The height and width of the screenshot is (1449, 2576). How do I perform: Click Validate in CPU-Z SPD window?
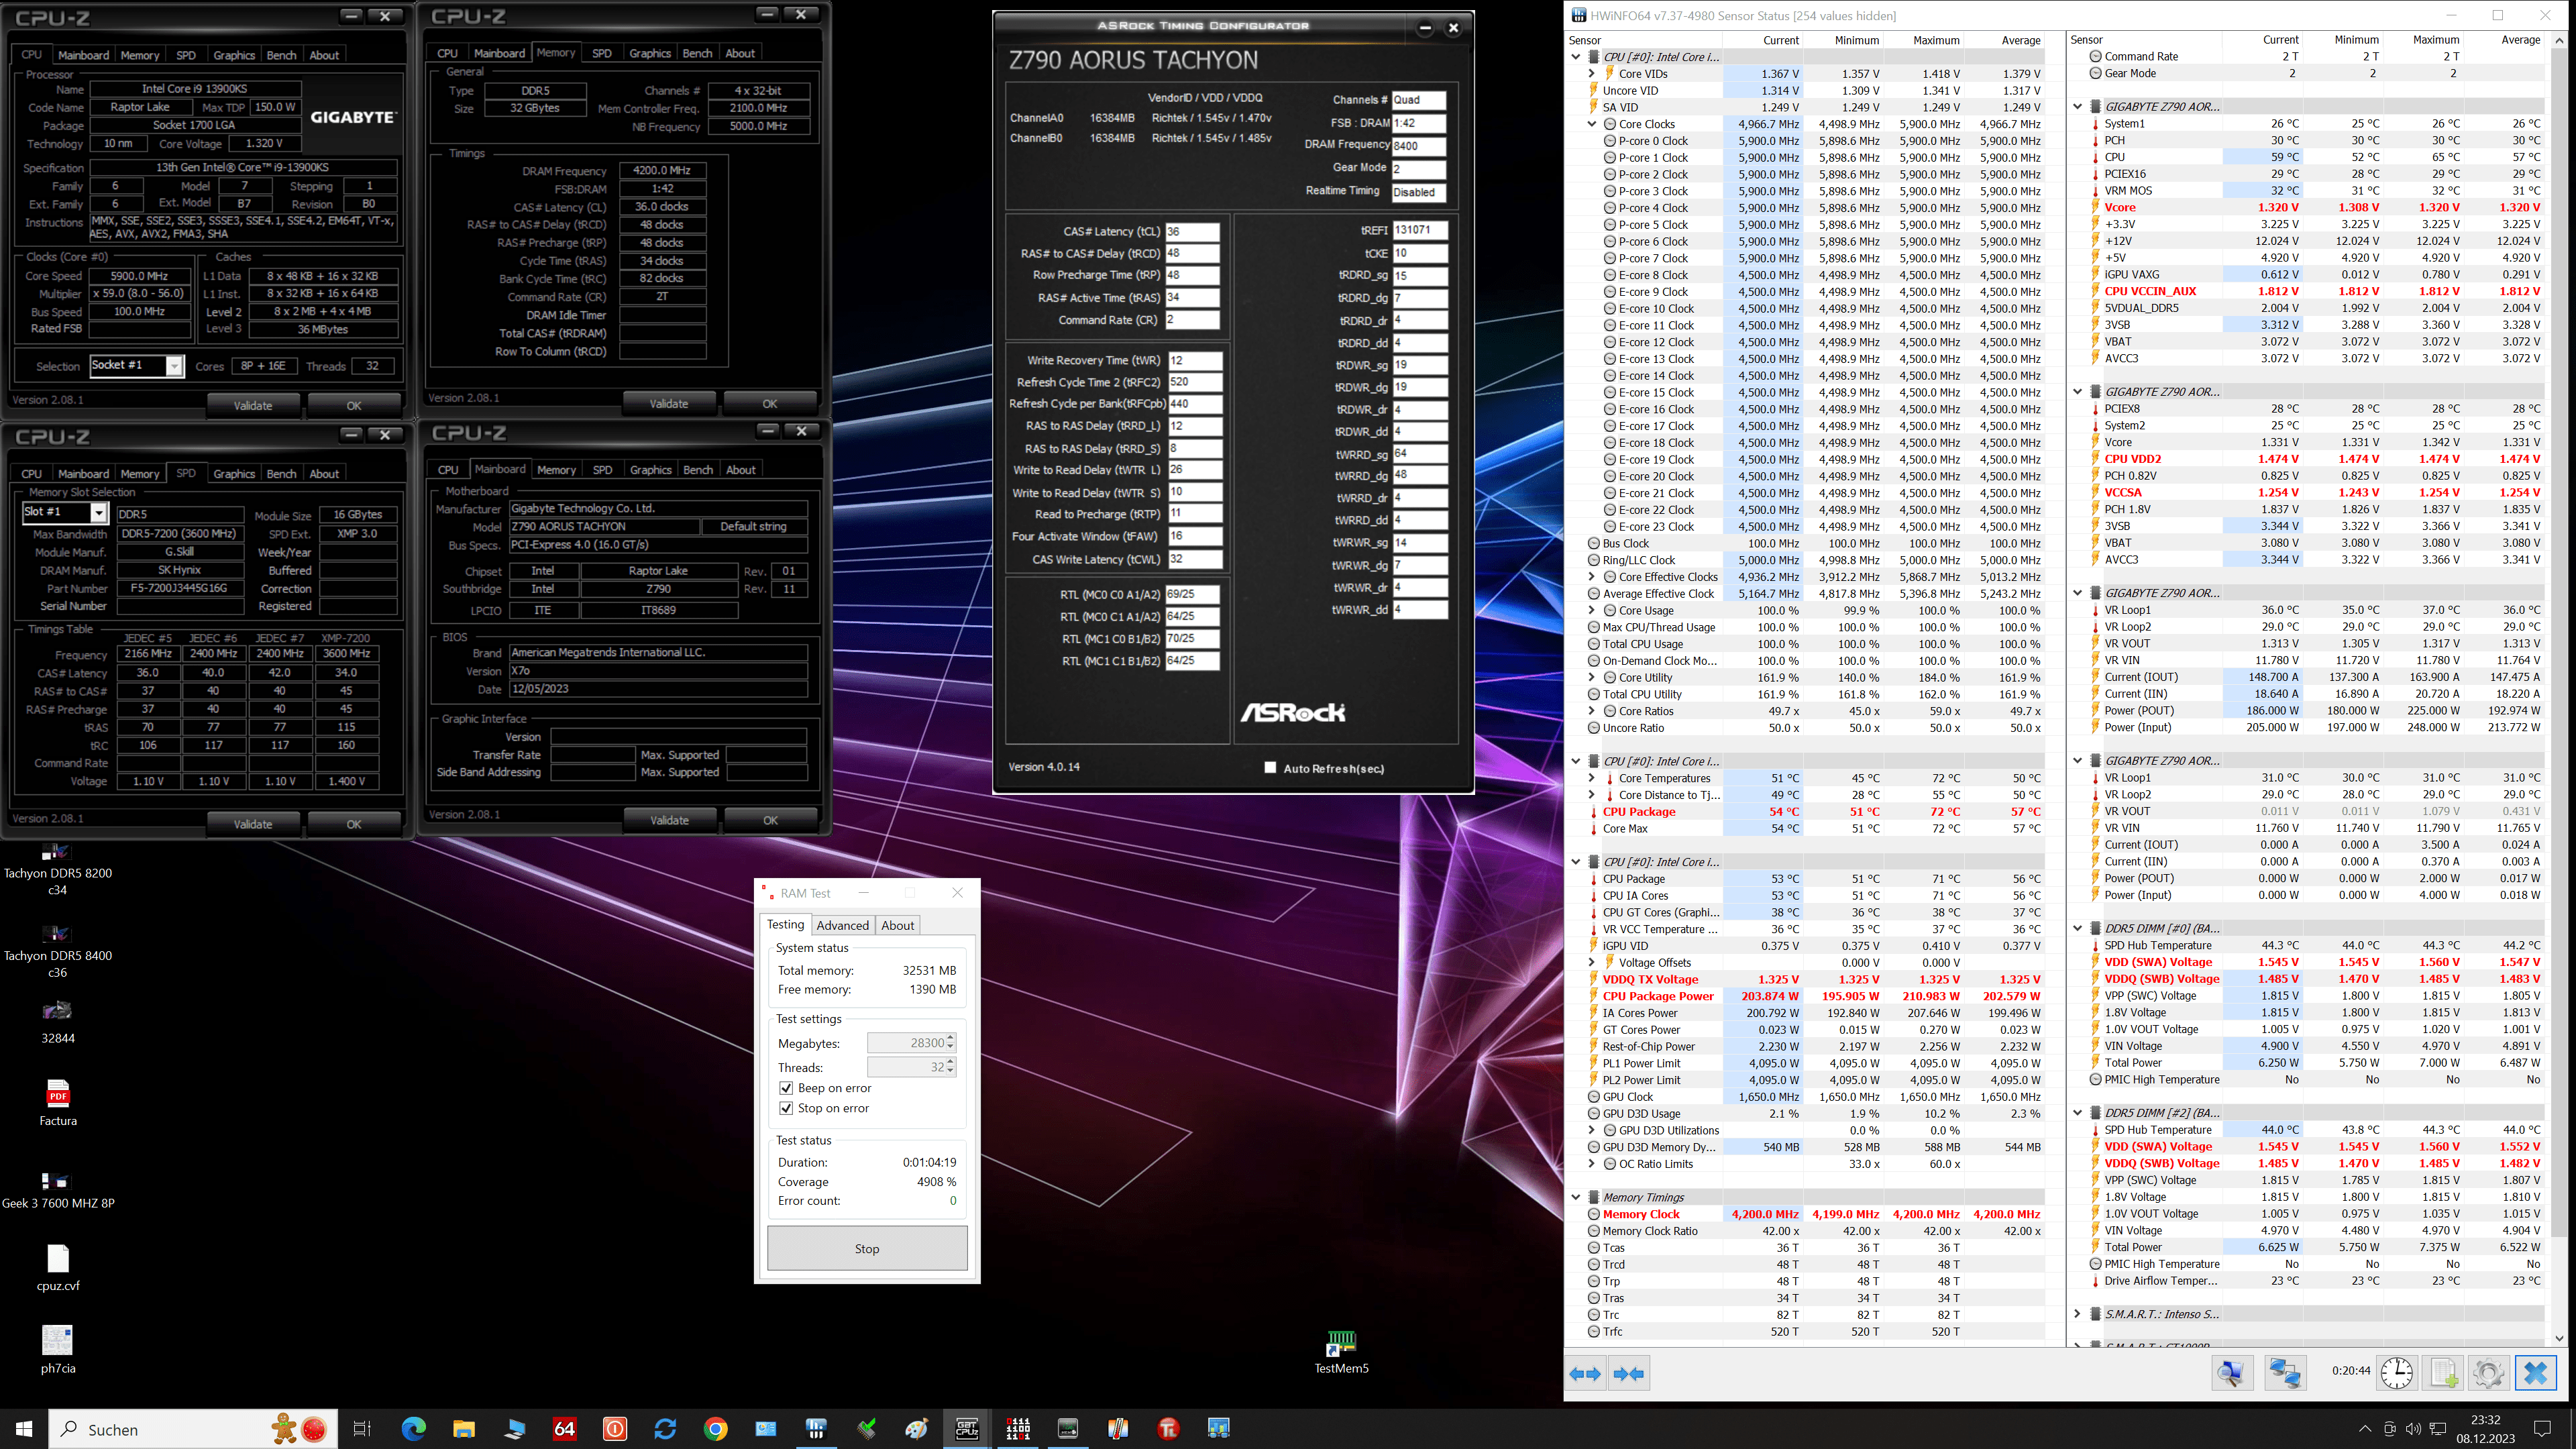(x=253, y=824)
